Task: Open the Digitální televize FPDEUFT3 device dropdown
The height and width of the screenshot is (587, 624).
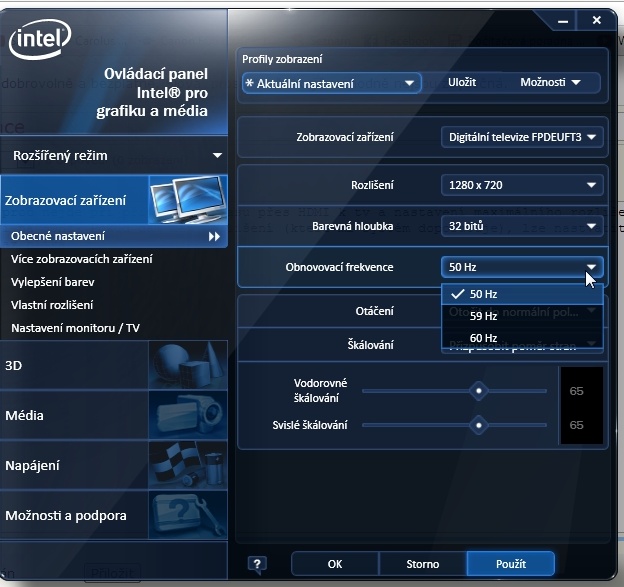Action: [522, 137]
